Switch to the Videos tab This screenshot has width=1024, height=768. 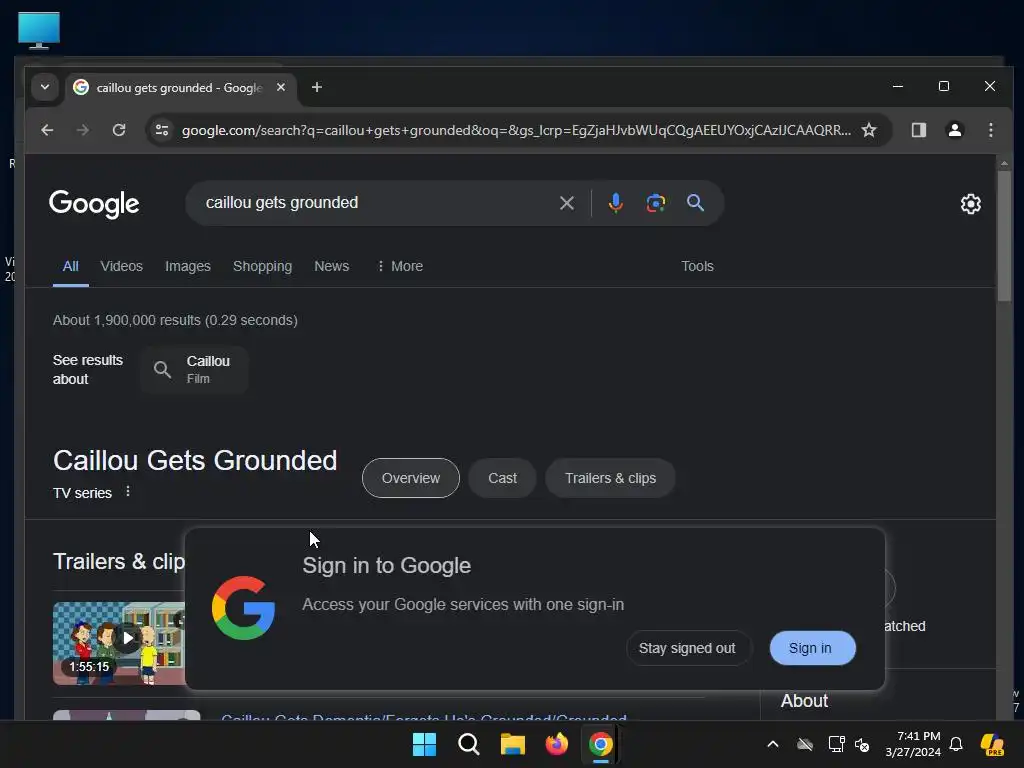pos(121,266)
